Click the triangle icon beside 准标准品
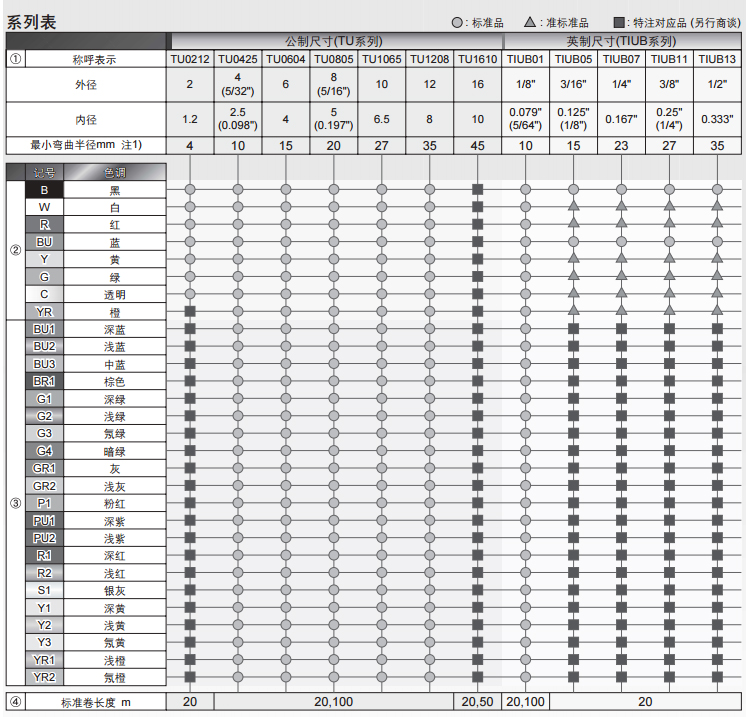Screen dimensions: 750x717 (x=529, y=22)
